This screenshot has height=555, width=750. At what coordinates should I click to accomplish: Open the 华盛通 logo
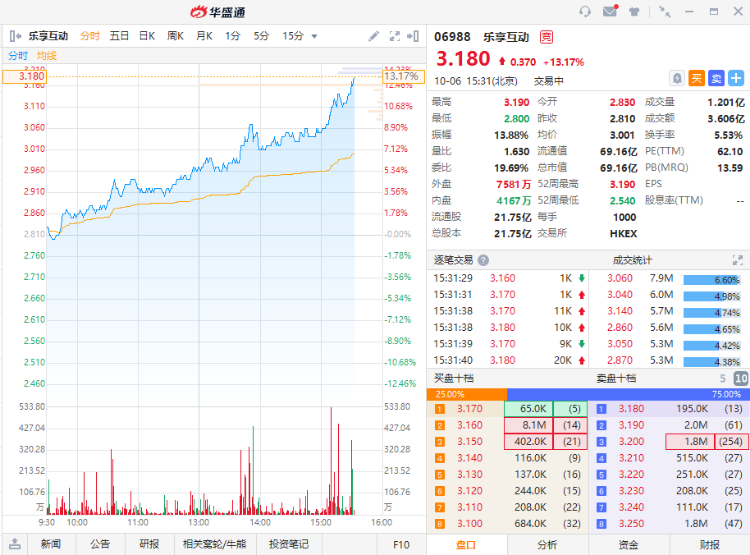pos(218,12)
